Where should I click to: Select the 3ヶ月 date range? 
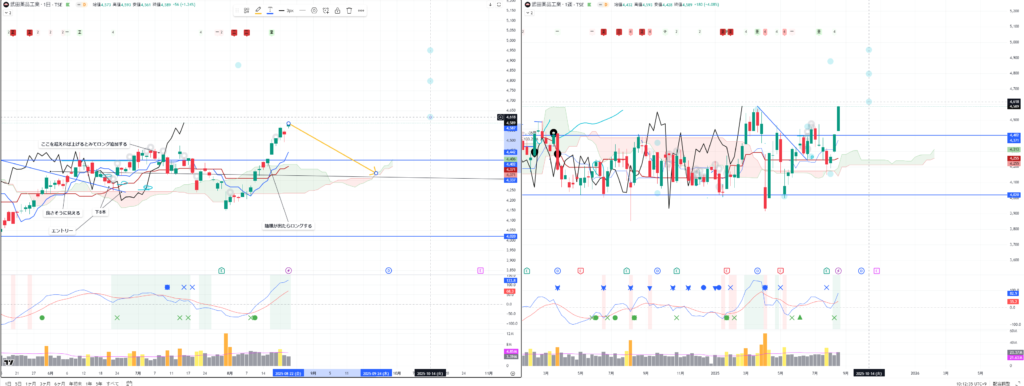click(45, 383)
